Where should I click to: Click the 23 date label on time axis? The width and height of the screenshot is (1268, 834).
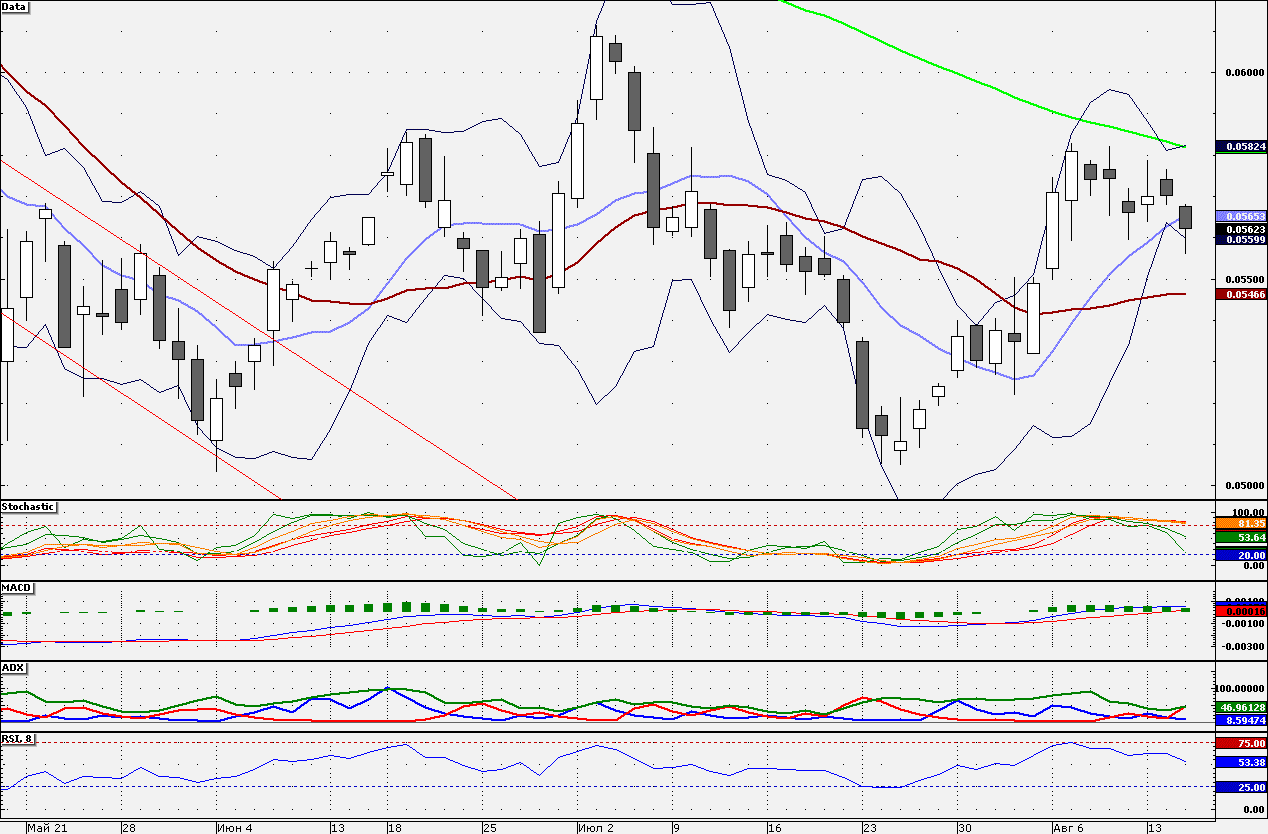coord(870,828)
